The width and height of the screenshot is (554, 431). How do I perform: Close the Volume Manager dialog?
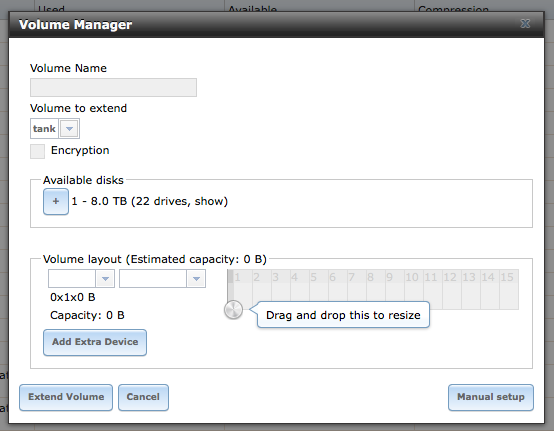tap(525, 24)
